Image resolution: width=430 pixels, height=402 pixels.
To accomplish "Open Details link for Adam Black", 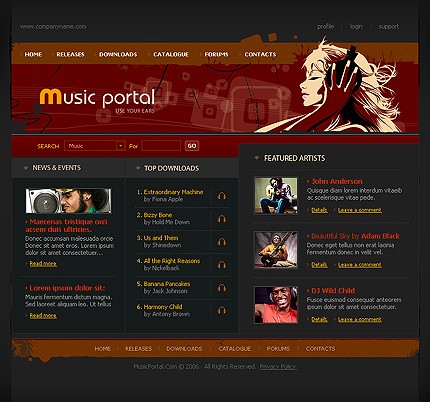I will [x=319, y=265].
